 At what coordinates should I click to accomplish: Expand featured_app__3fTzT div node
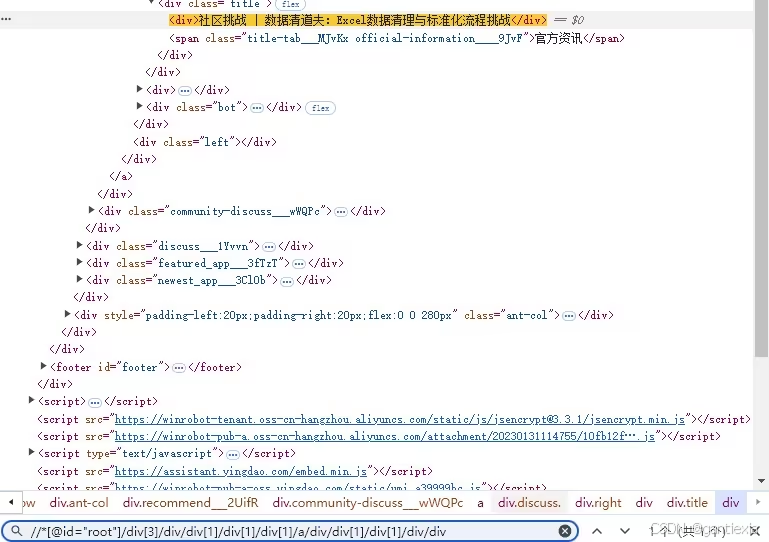(79, 262)
